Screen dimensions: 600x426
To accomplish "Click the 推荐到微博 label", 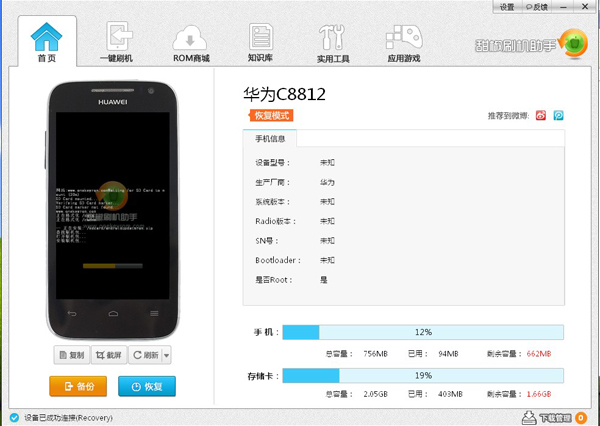I will point(509,116).
